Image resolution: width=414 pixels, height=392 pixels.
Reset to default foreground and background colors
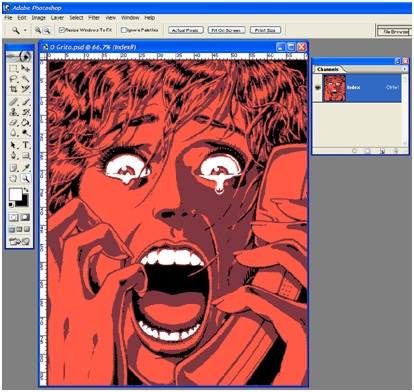pyautogui.click(x=11, y=204)
